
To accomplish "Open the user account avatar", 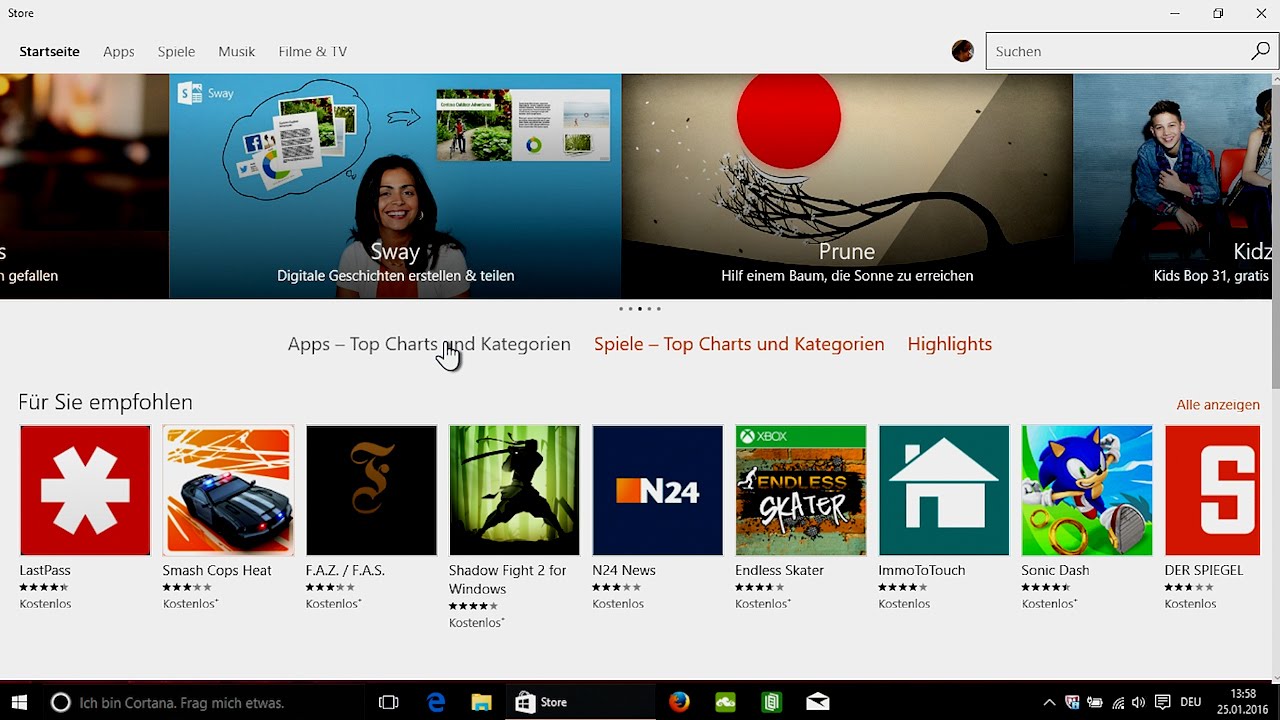I will (963, 51).
